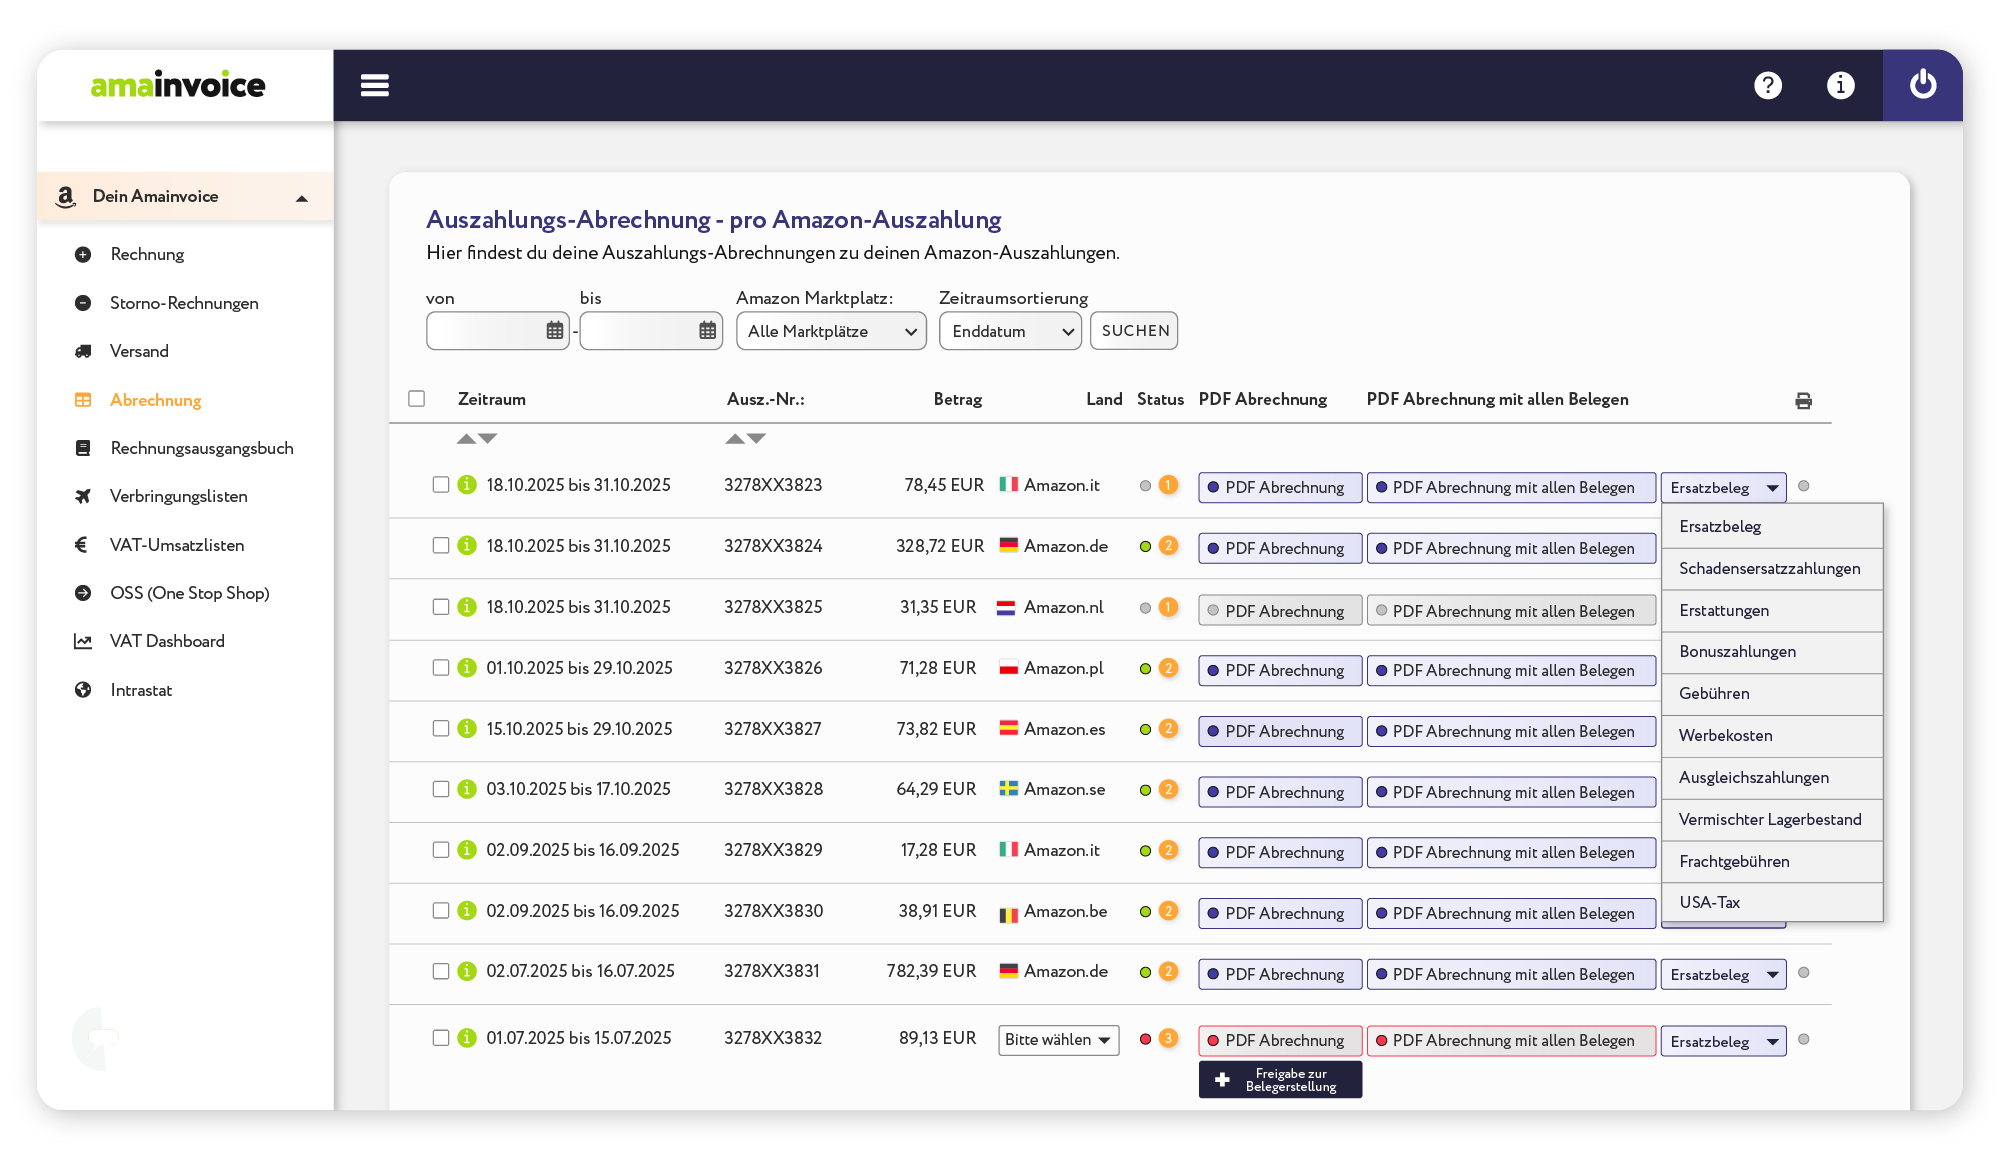Collapse the Dein Amainvoice sidebar section
Screen dimensions: 2000x1160
coord(302,198)
